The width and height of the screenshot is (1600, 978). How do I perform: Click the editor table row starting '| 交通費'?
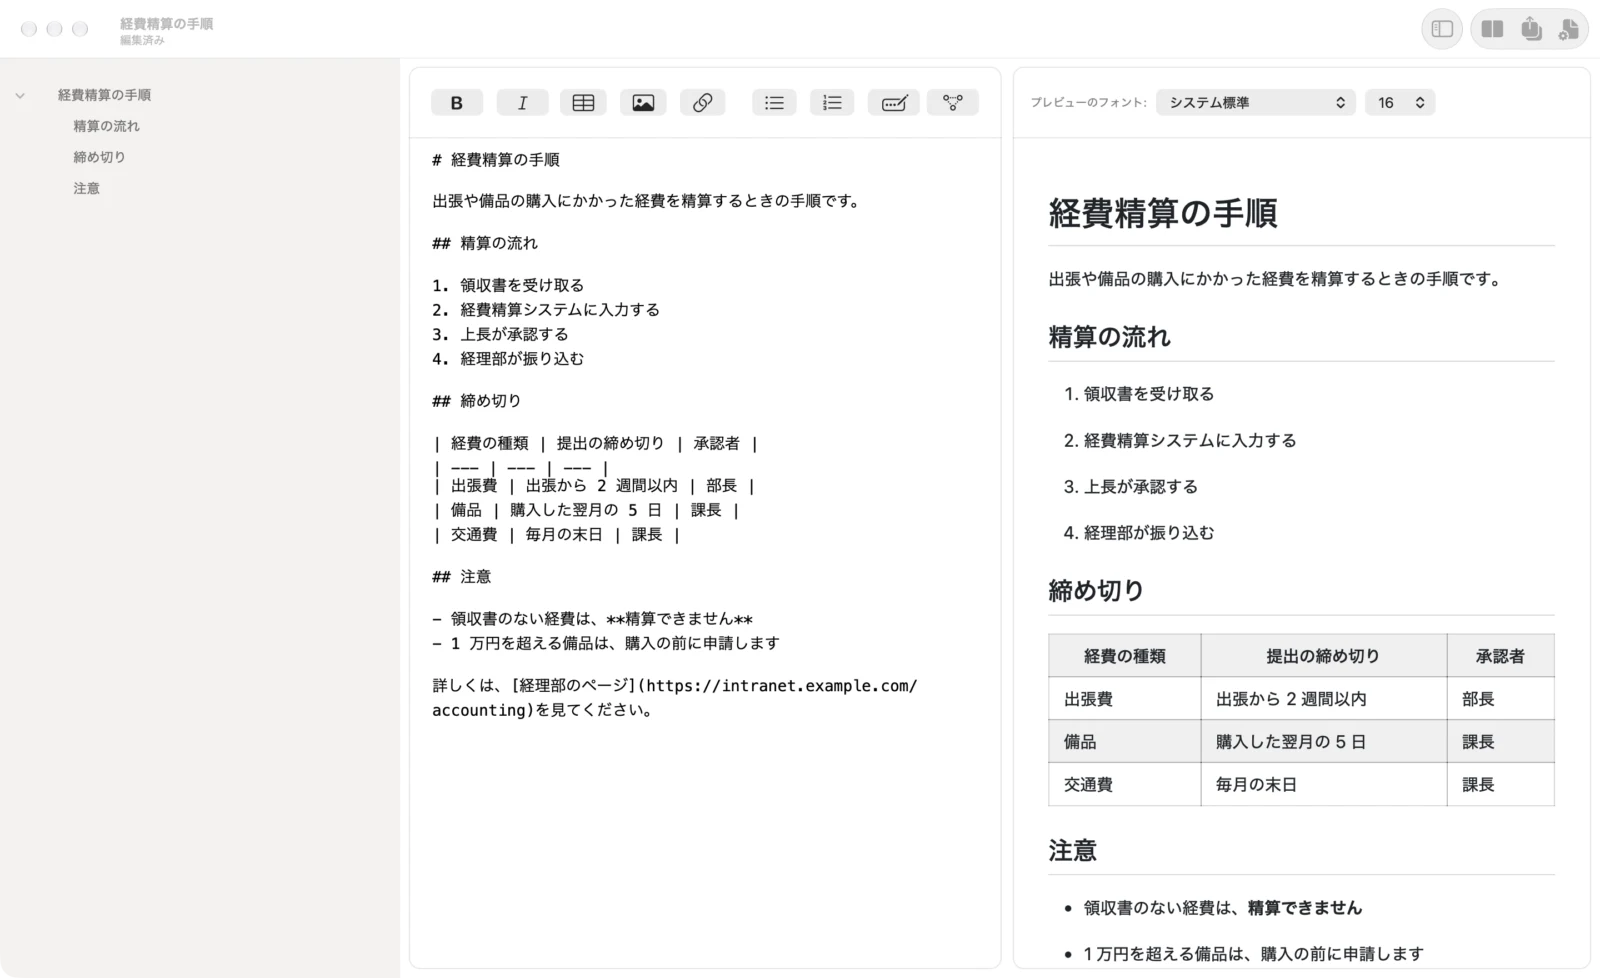[x=557, y=535]
